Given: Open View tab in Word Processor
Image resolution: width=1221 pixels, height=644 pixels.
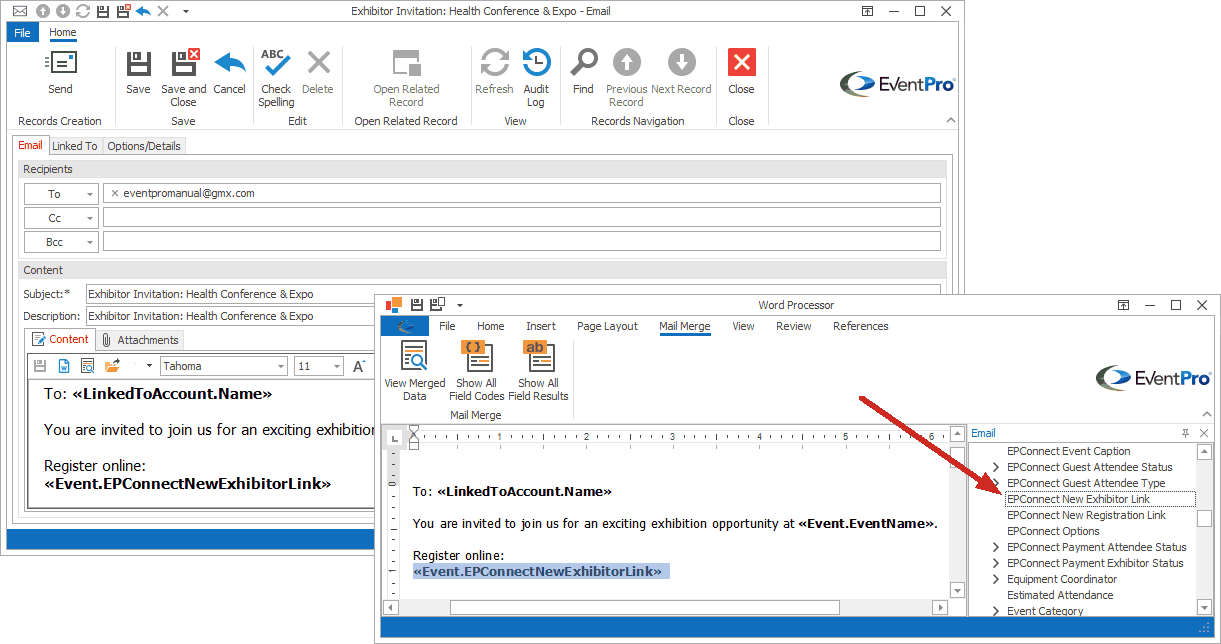Looking at the screenshot, I should coord(743,326).
